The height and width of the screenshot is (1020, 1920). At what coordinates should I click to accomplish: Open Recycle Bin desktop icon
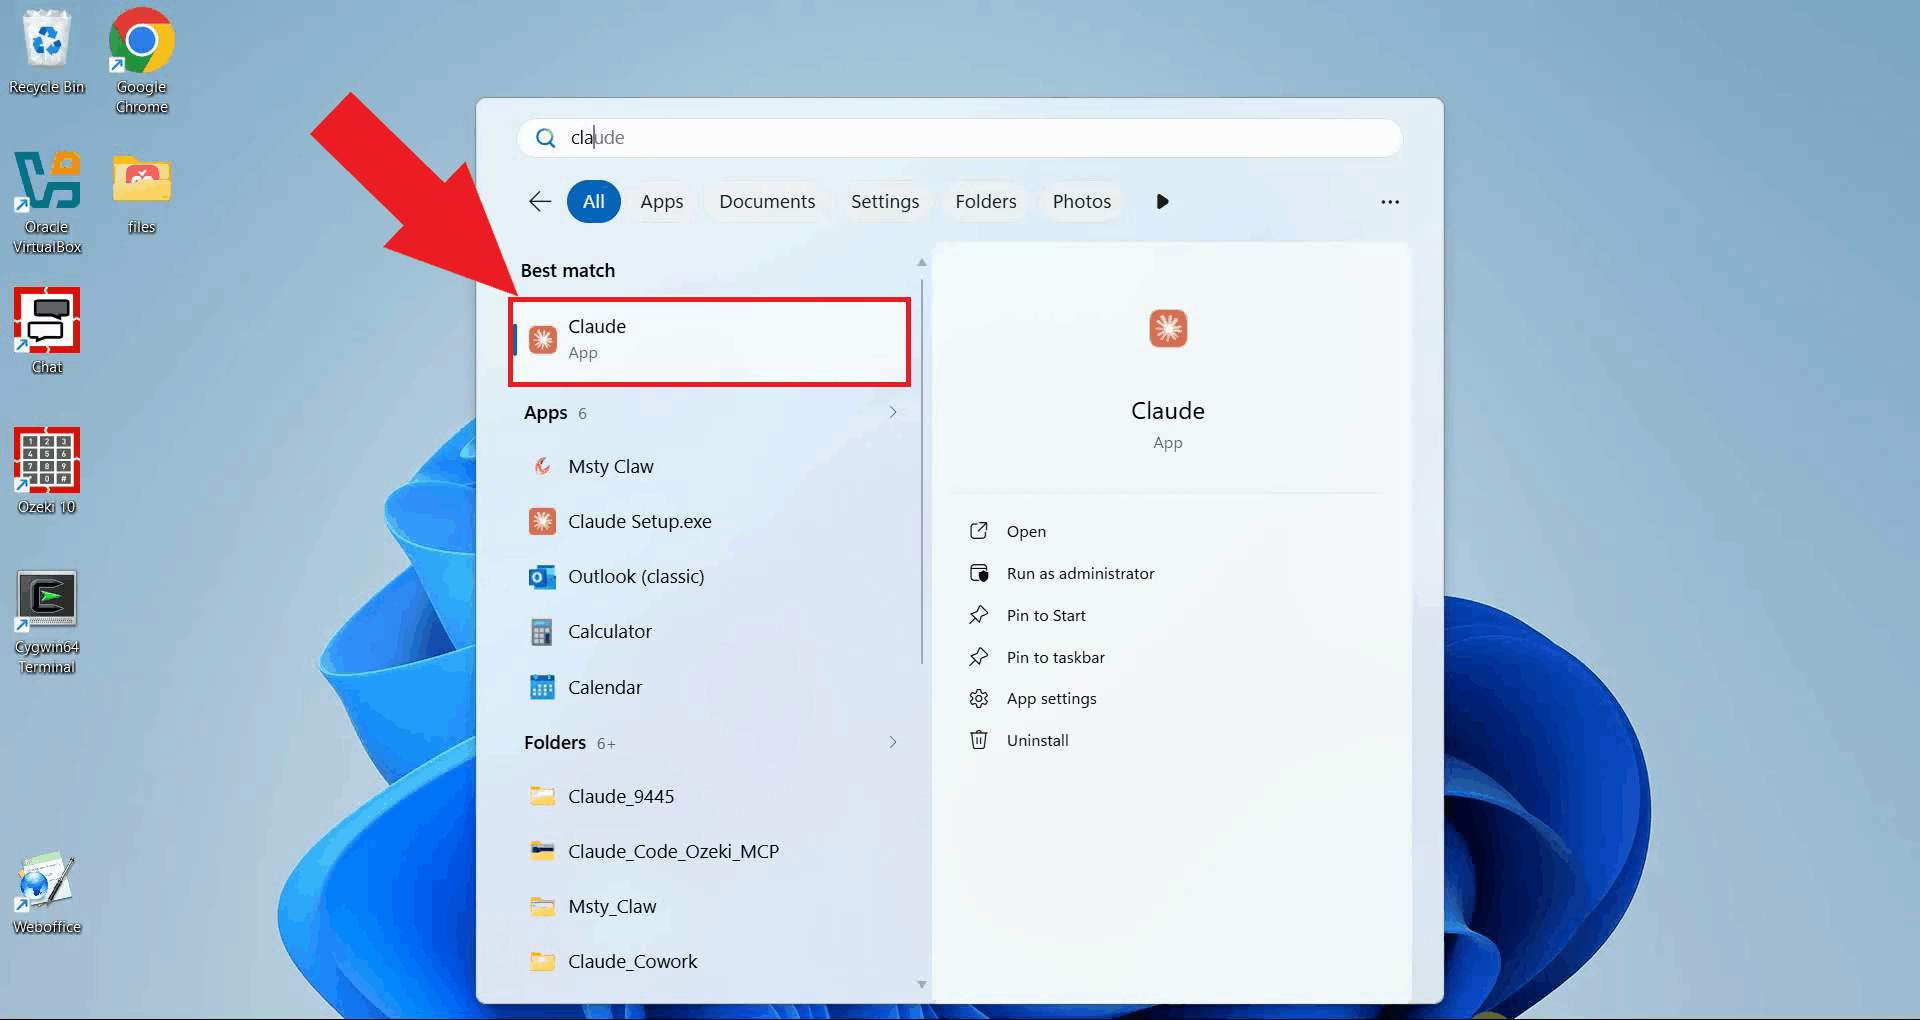46,53
